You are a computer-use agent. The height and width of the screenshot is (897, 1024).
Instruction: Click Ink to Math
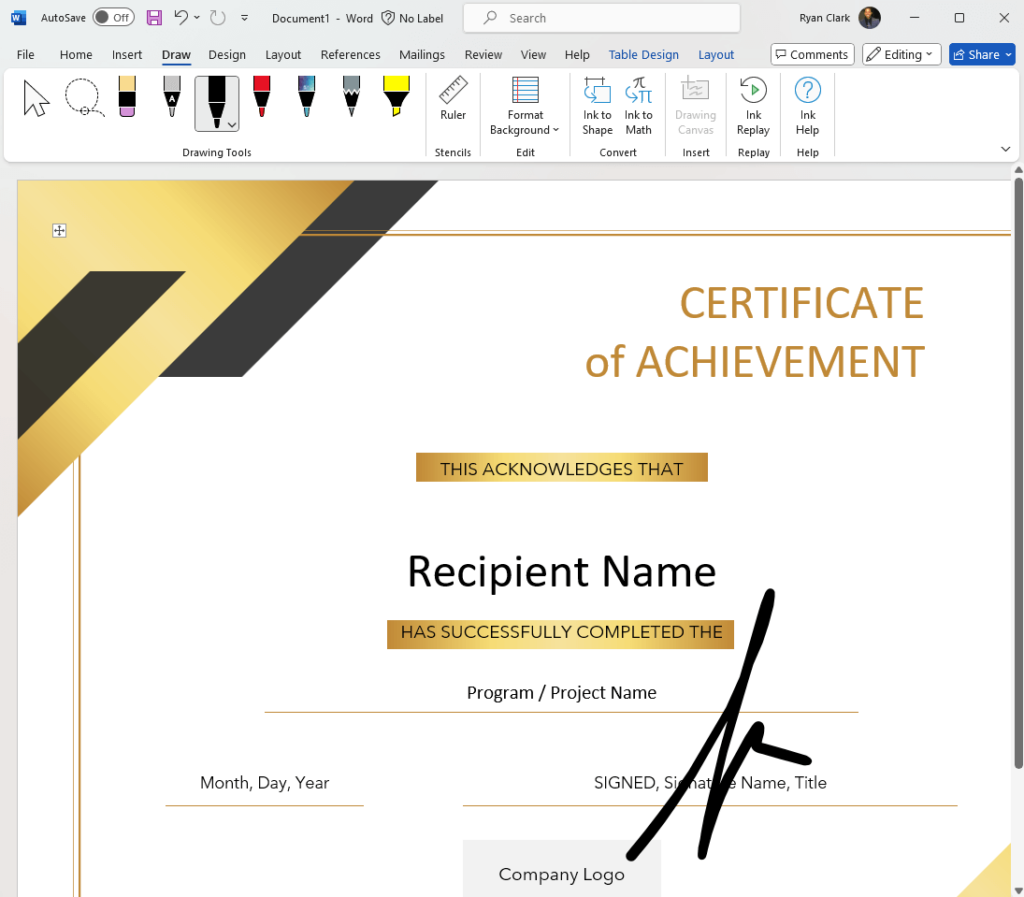tap(638, 106)
